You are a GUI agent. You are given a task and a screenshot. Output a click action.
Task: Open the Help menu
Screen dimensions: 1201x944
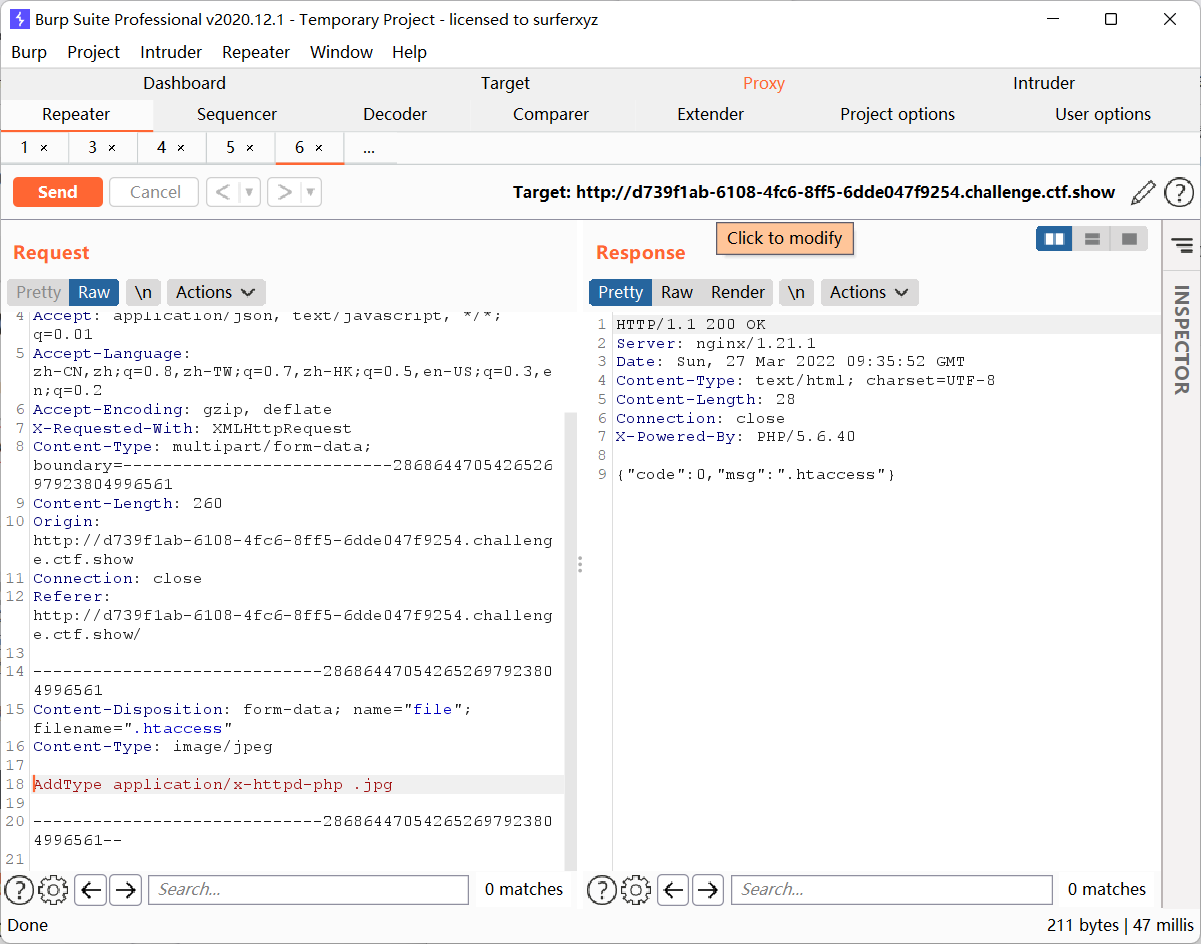click(409, 52)
